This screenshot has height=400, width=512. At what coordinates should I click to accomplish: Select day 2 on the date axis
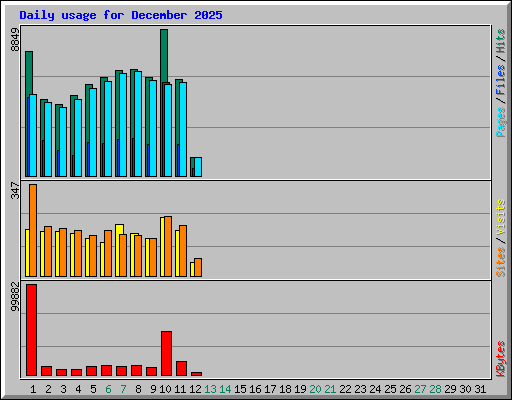pos(48,389)
